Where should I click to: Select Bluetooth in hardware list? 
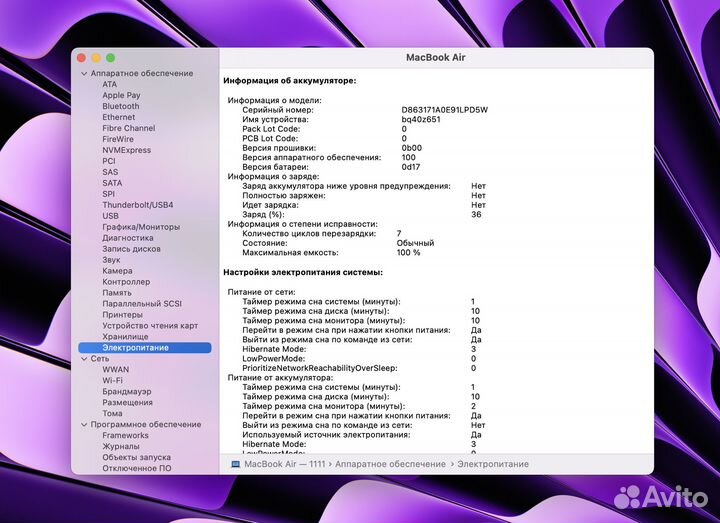(121, 106)
